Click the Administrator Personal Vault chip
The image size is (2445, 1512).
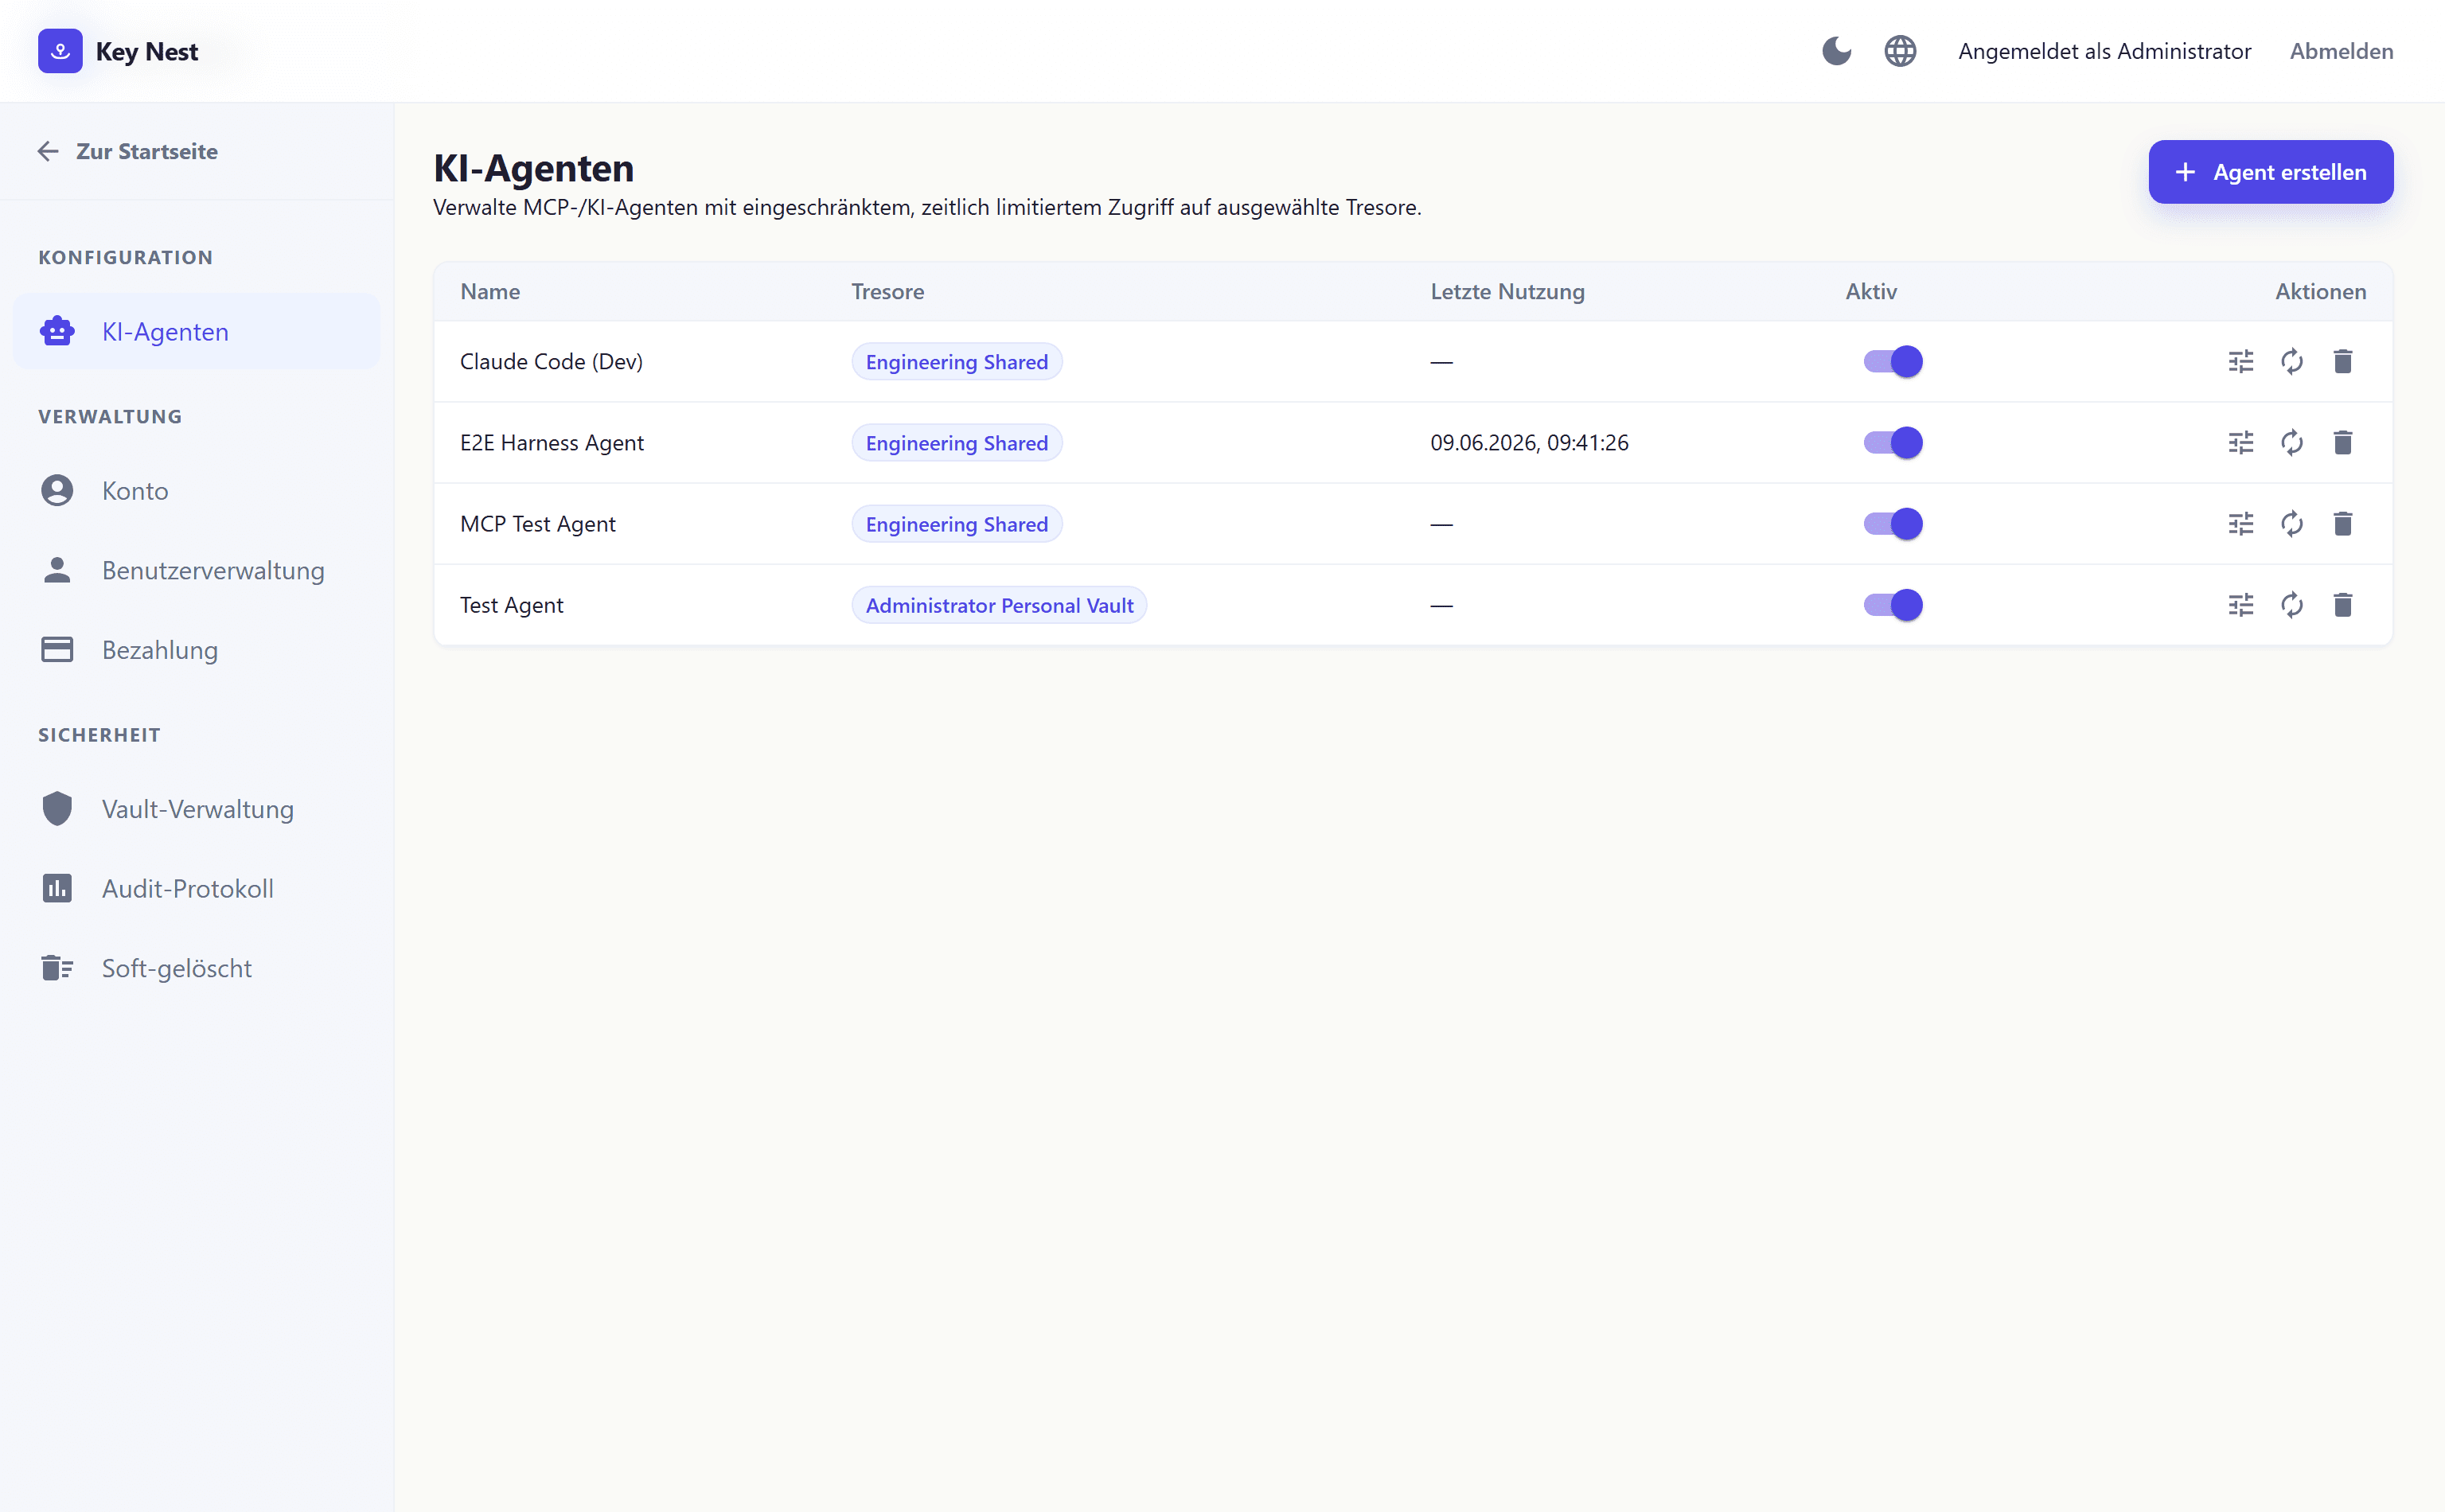click(x=999, y=604)
